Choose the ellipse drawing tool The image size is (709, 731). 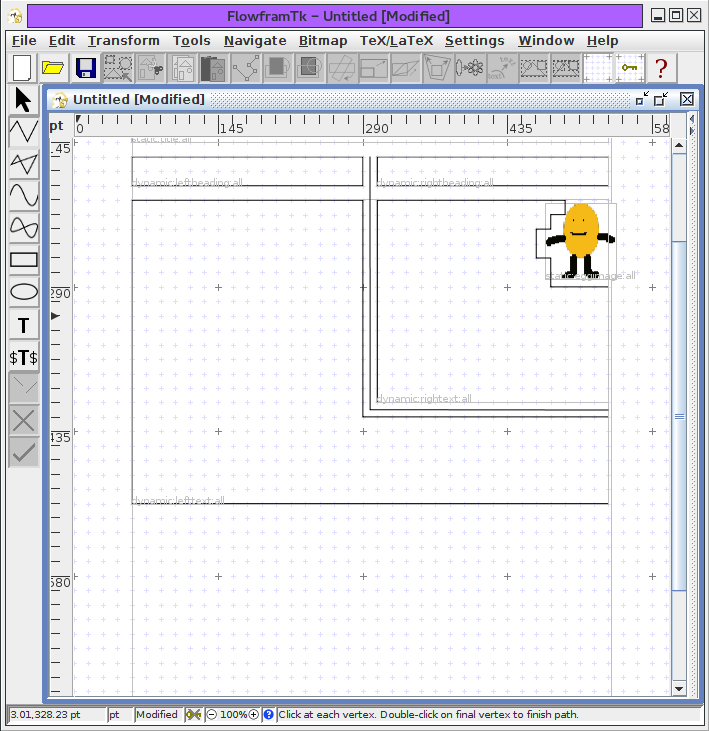pyautogui.click(x=24, y=292)
